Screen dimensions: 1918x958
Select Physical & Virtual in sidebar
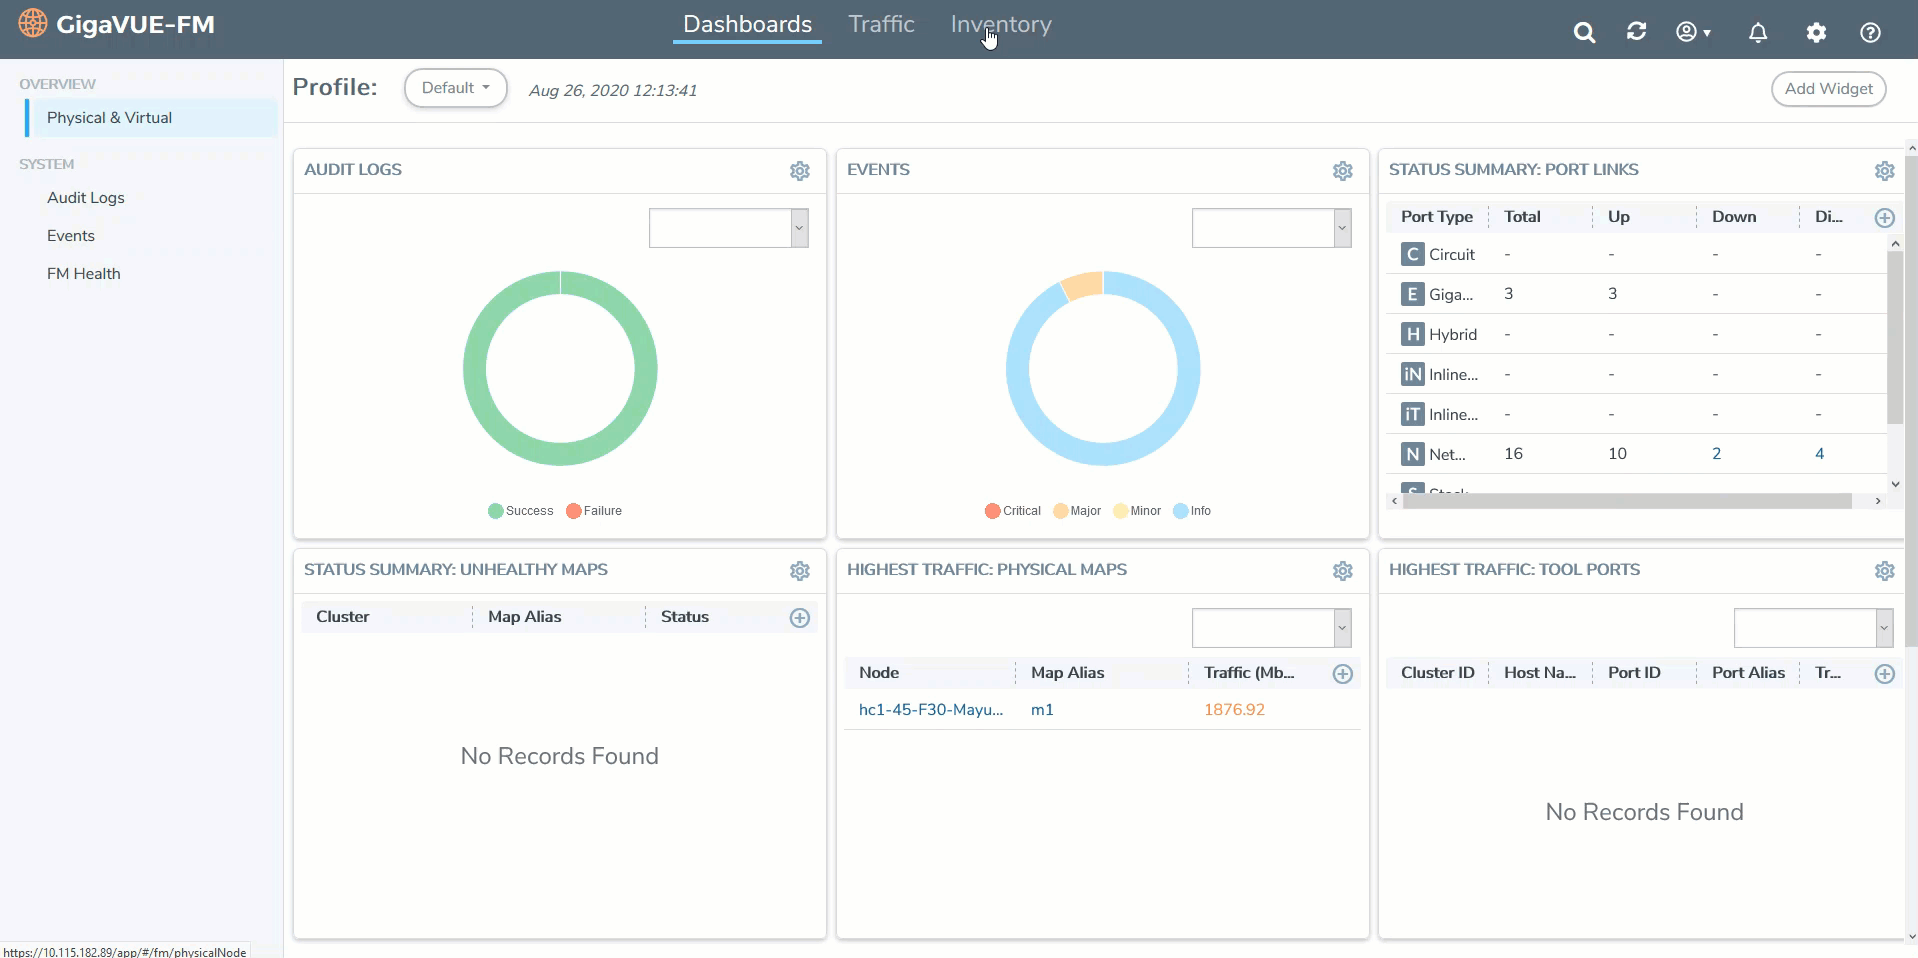point(152,118)
